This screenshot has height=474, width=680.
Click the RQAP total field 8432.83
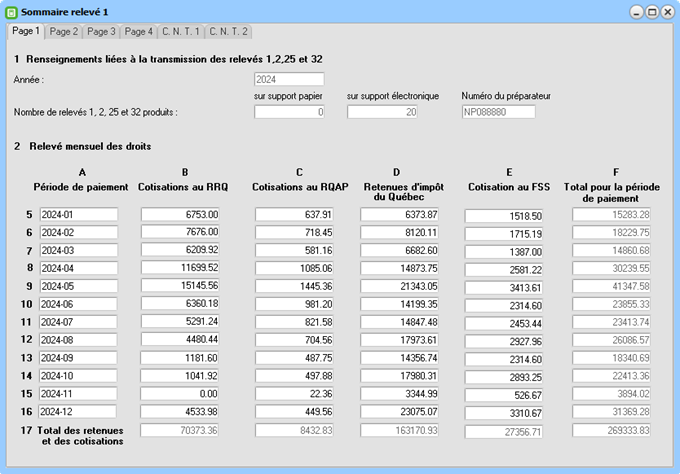coord(294,430)
